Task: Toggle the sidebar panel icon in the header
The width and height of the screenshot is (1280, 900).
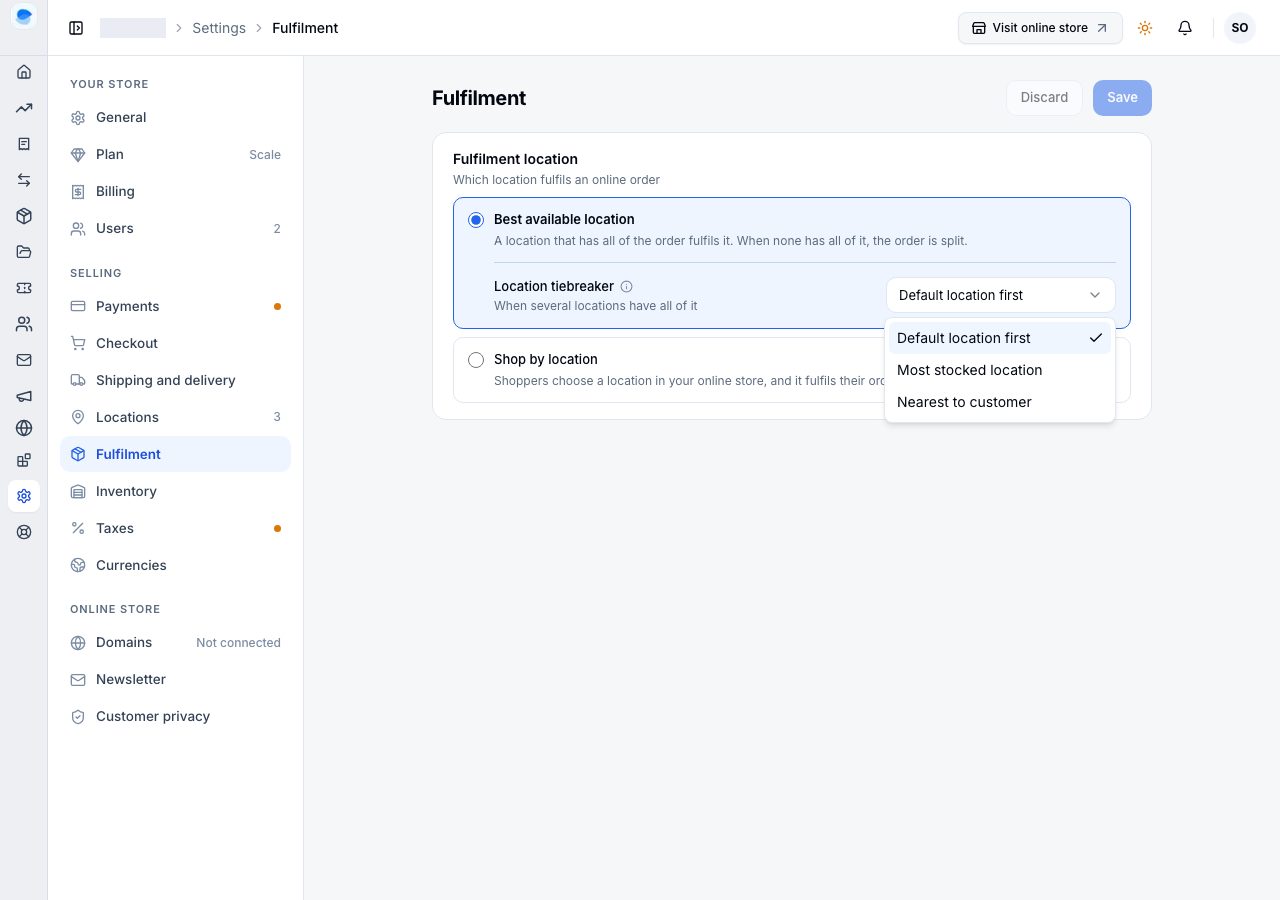Action: 76,28
